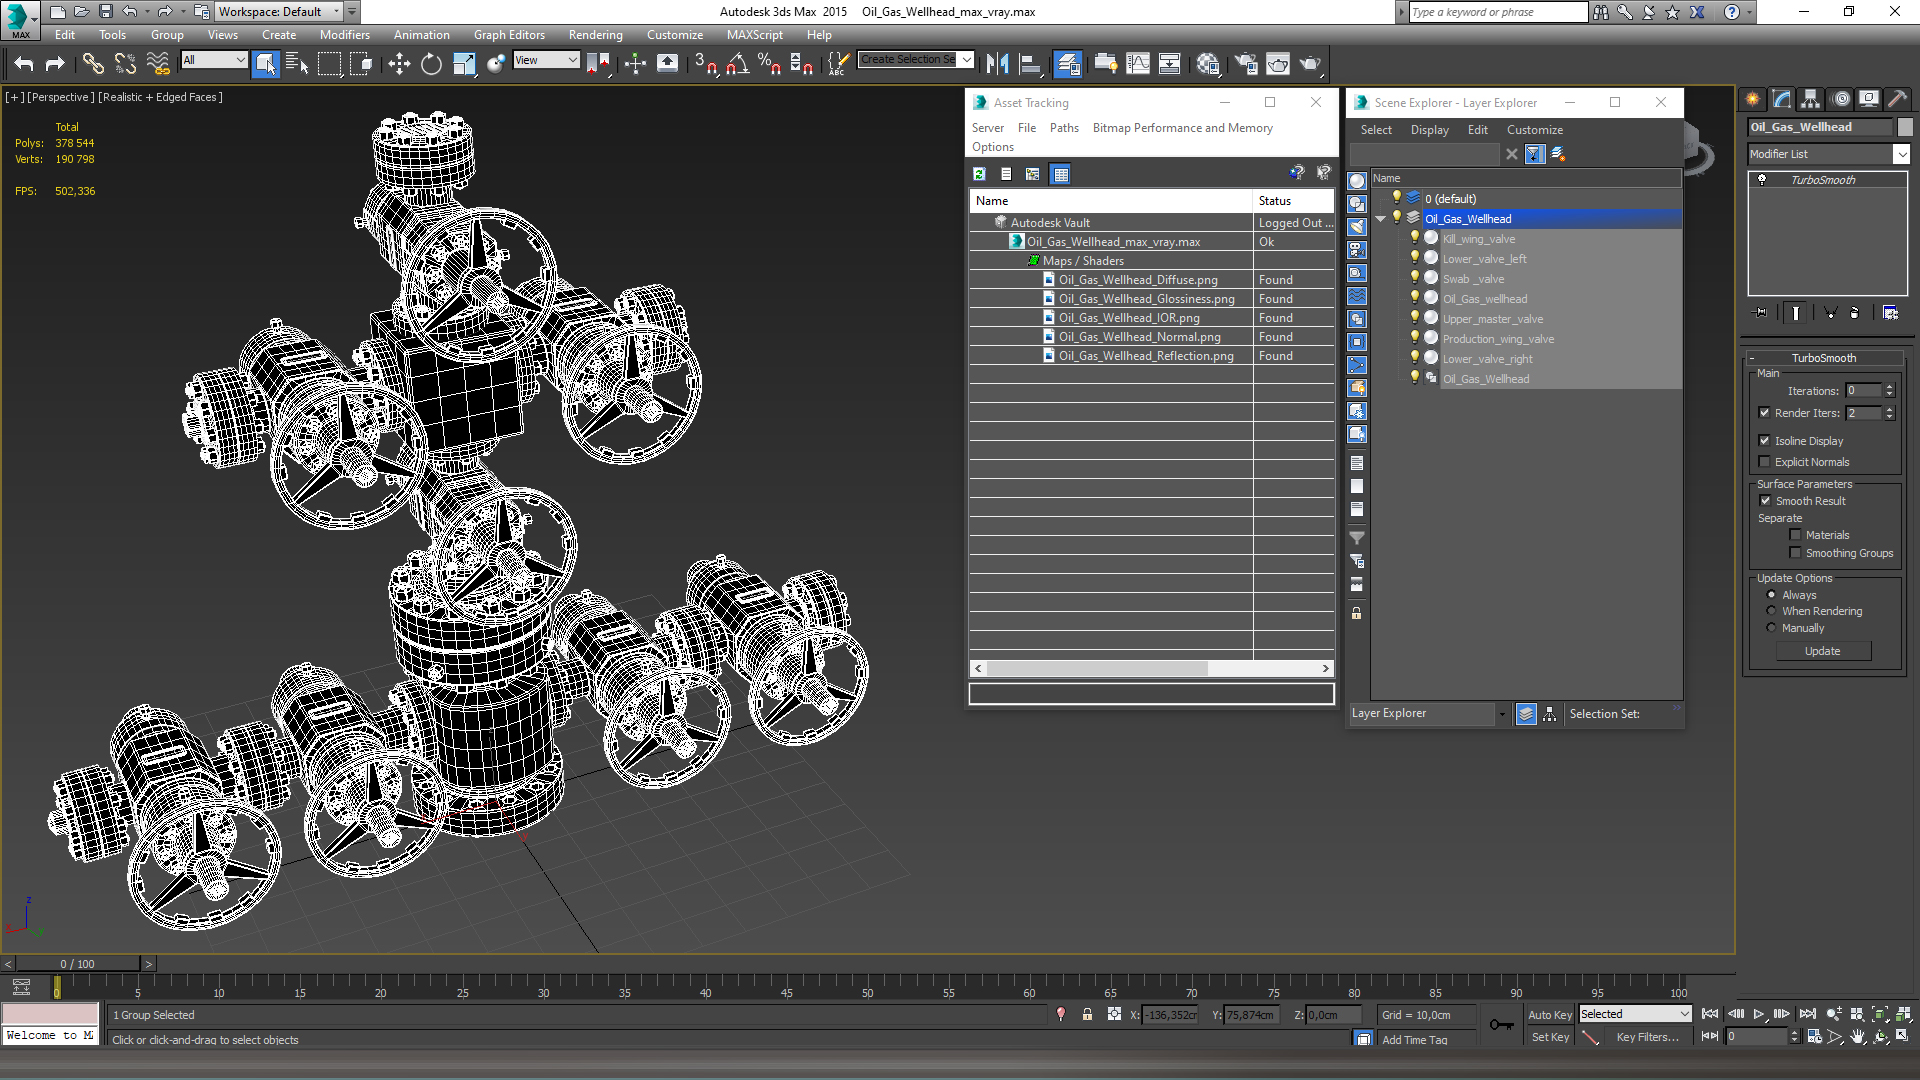Open Select by Name dialog
Image resolution: width=1920 pixels, height=1080 pixels.
[x=297, y=64]
